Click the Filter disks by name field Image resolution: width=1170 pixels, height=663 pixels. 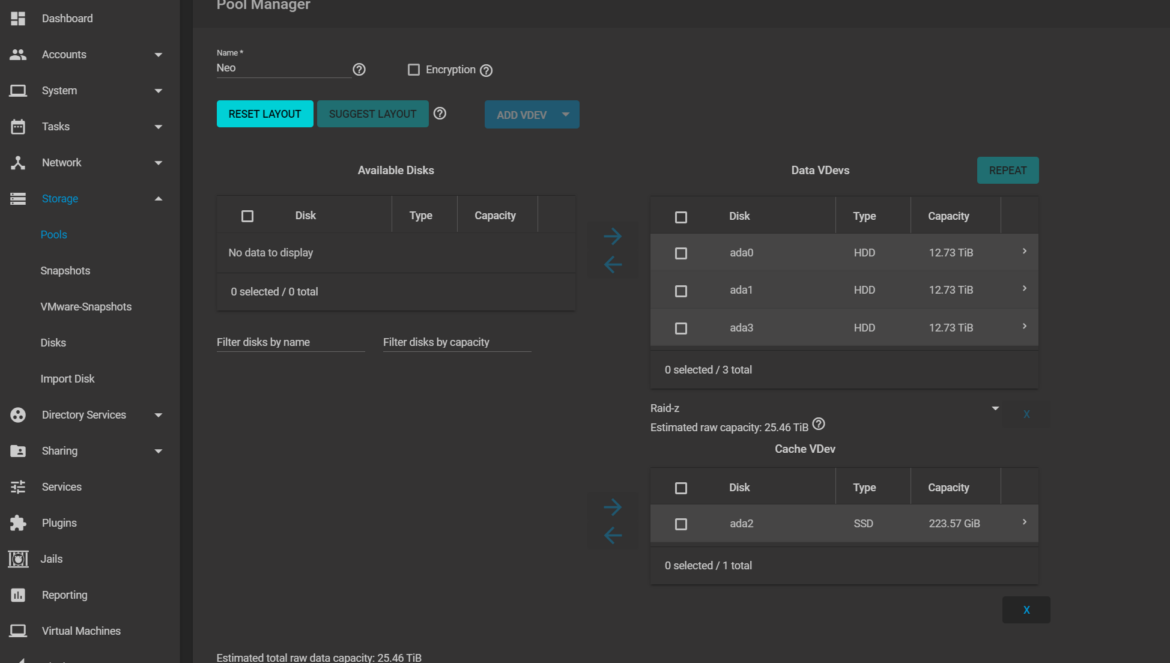tap(290, 342)
